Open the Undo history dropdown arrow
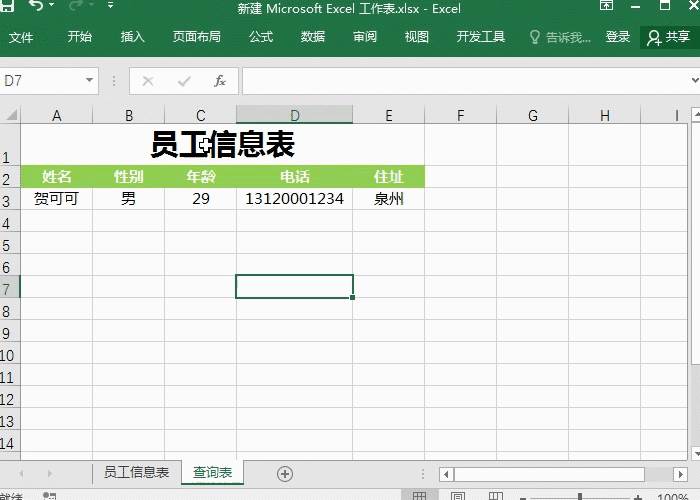This screenshot has height=500, width=700. click(x=52, y=5)
